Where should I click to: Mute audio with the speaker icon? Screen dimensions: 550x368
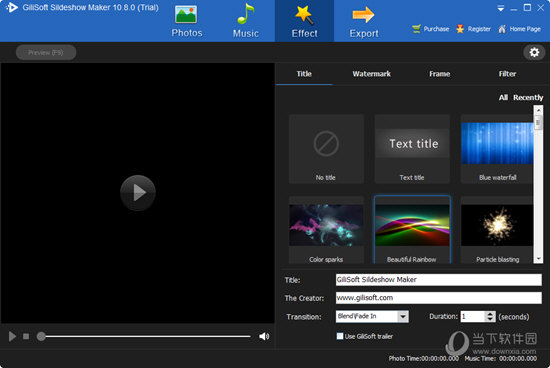[264, 336]
